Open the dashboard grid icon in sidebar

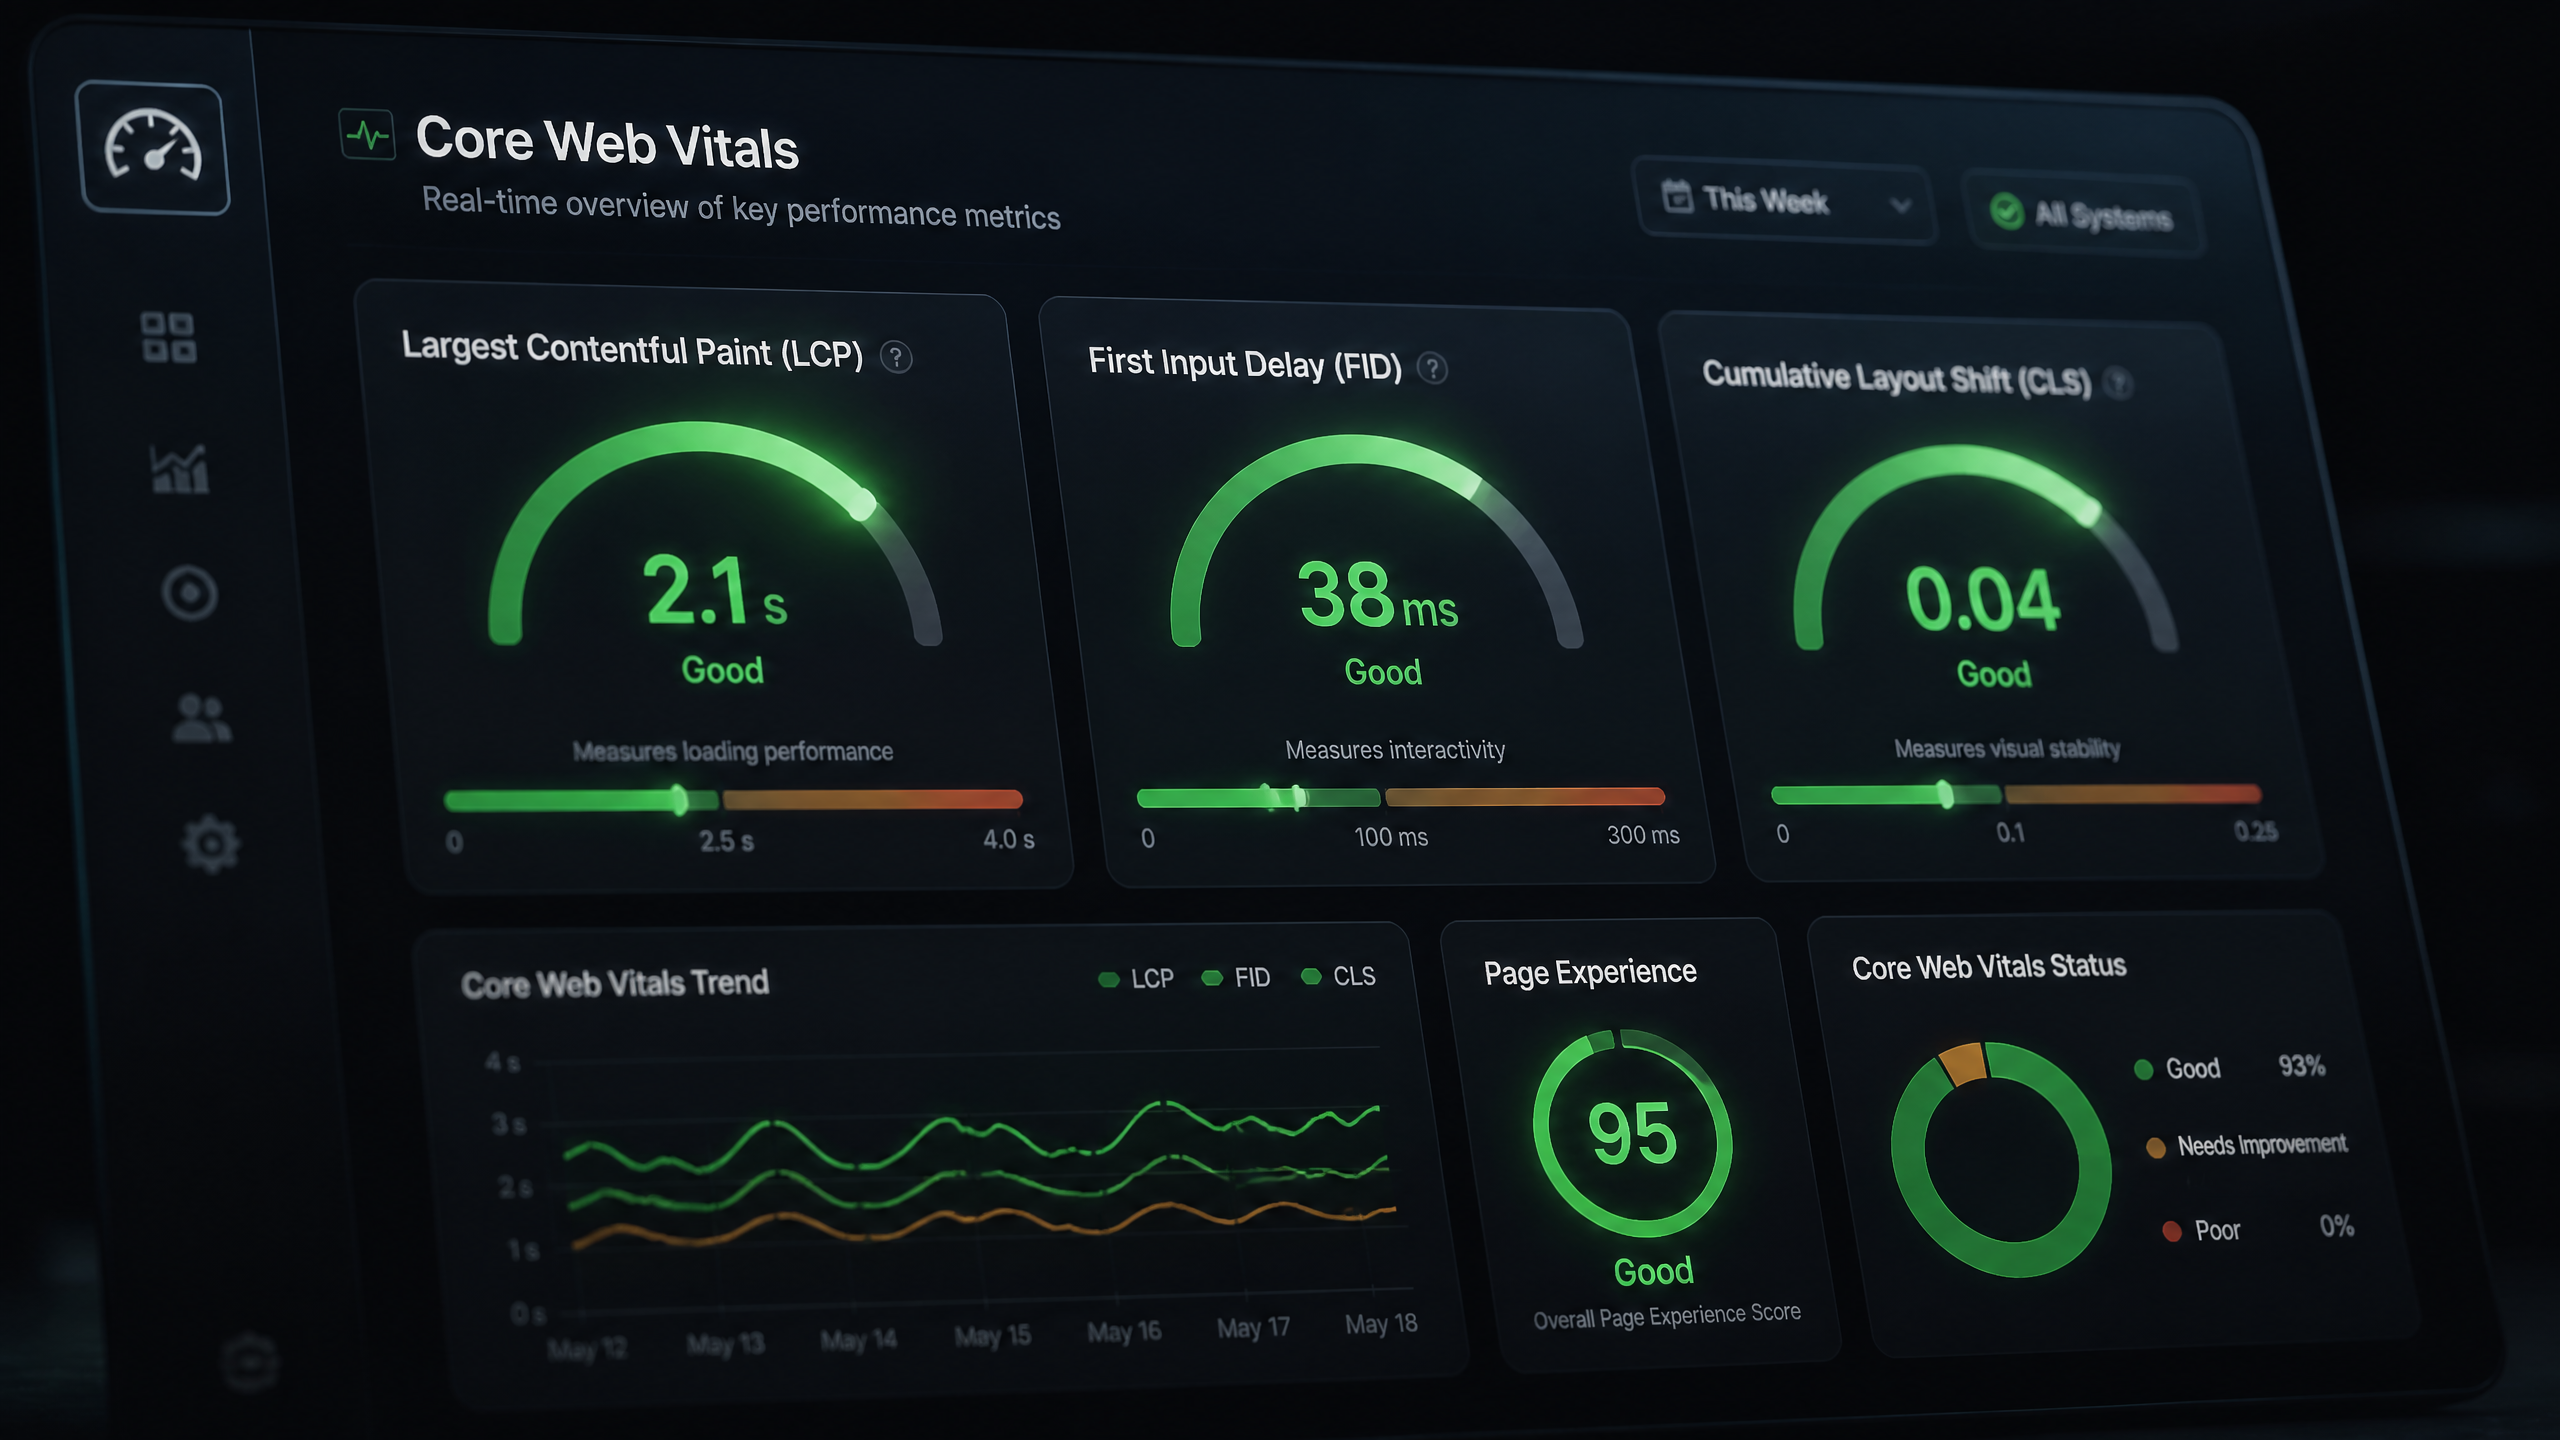pos(168,336)
